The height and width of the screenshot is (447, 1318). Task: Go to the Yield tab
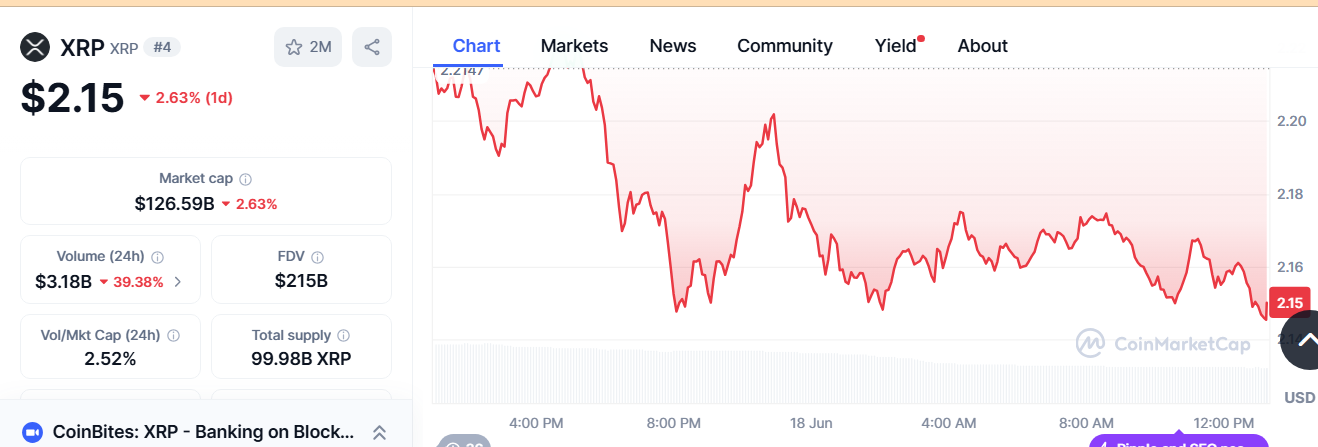point(895,46)
